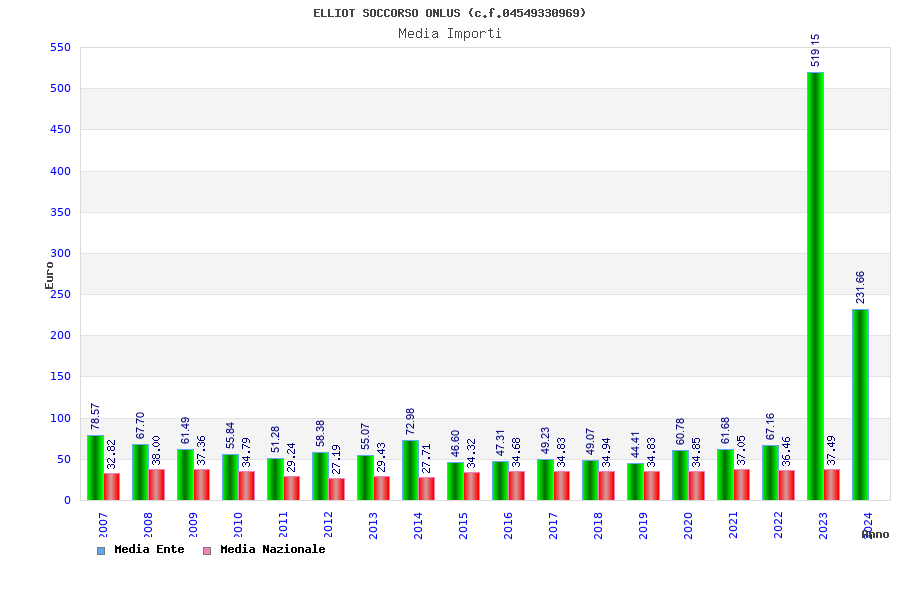Viewport: 900px width, 600px height.
Task: Click the value label 231.66
Action: point(860,288)
